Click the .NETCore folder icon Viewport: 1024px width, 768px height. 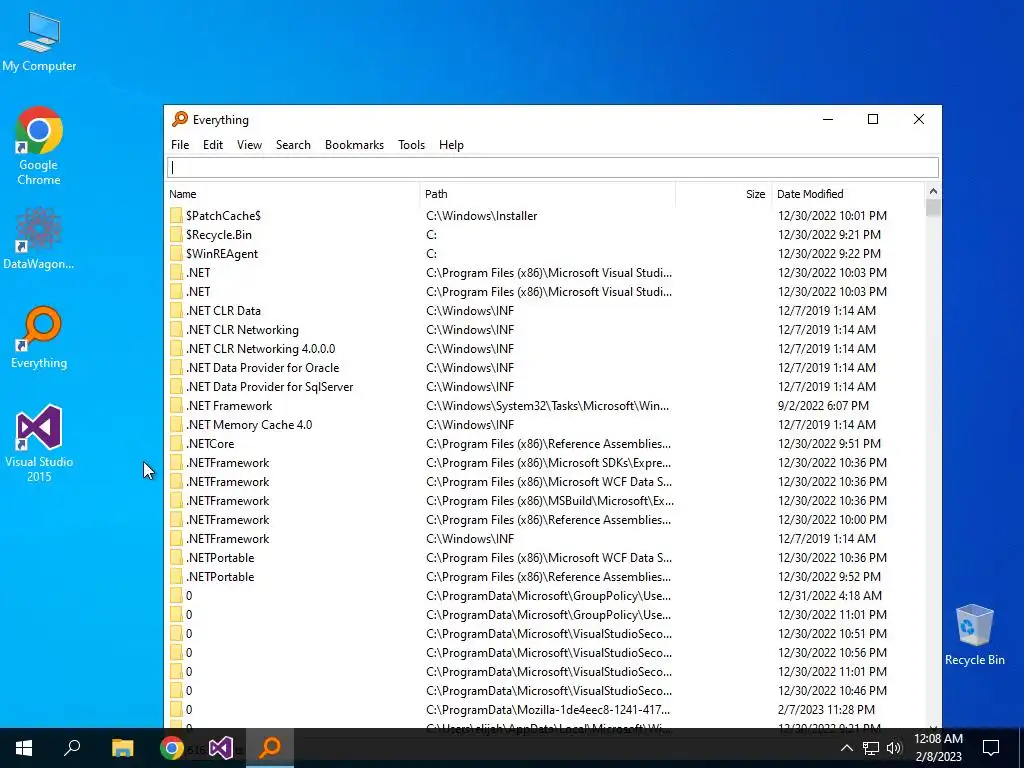[x=176, y=443]
